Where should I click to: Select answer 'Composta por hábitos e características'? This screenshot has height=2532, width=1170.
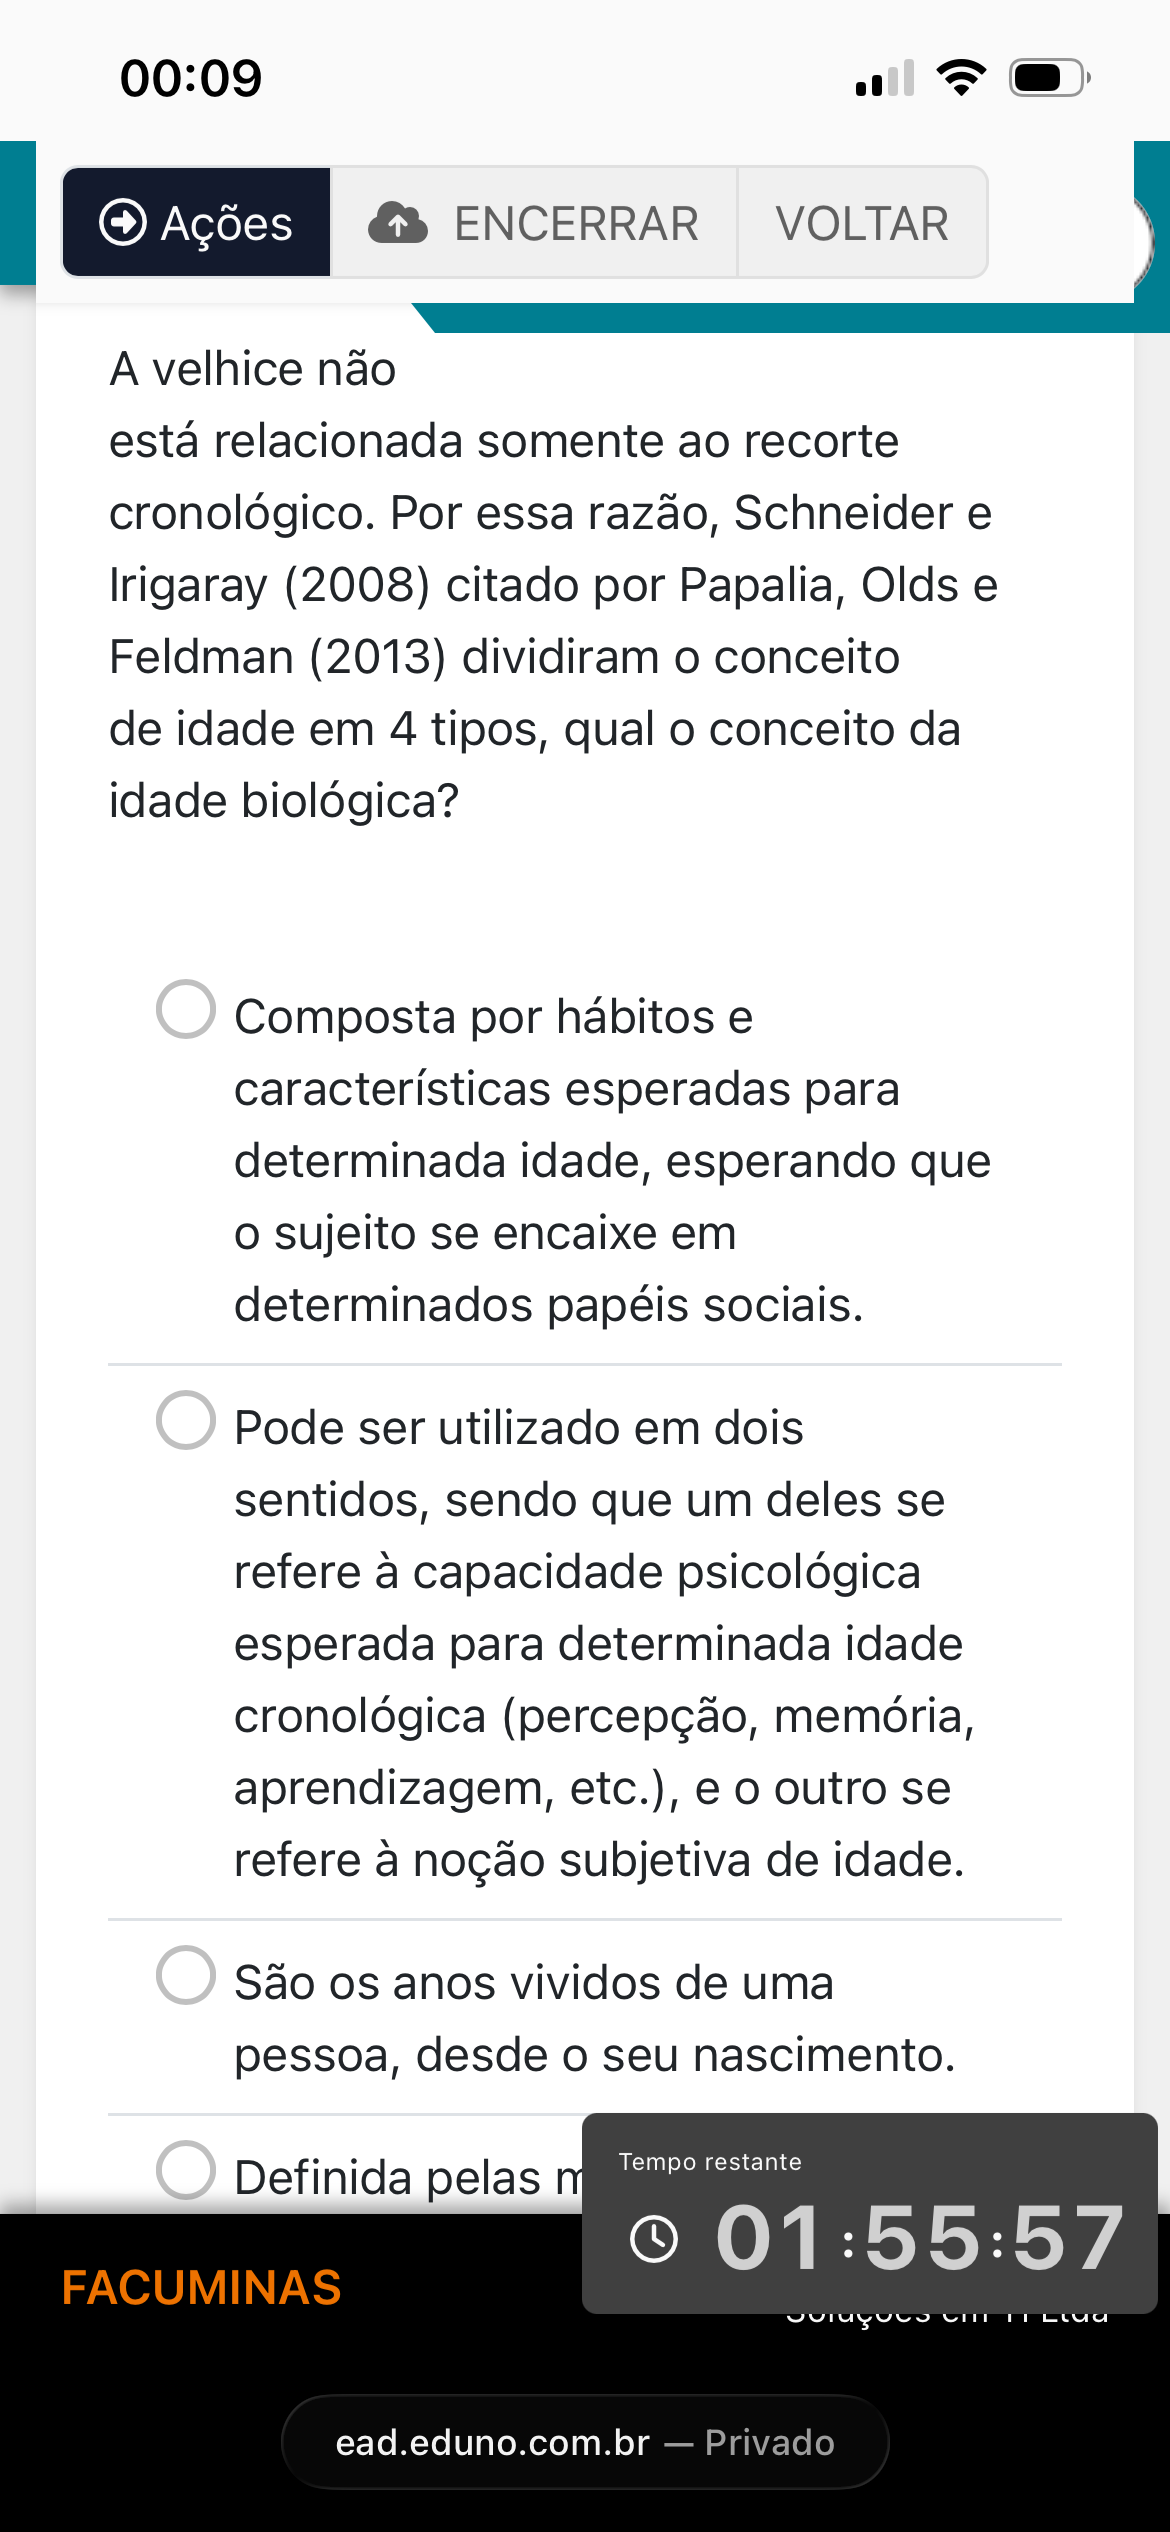point(186,1009)
